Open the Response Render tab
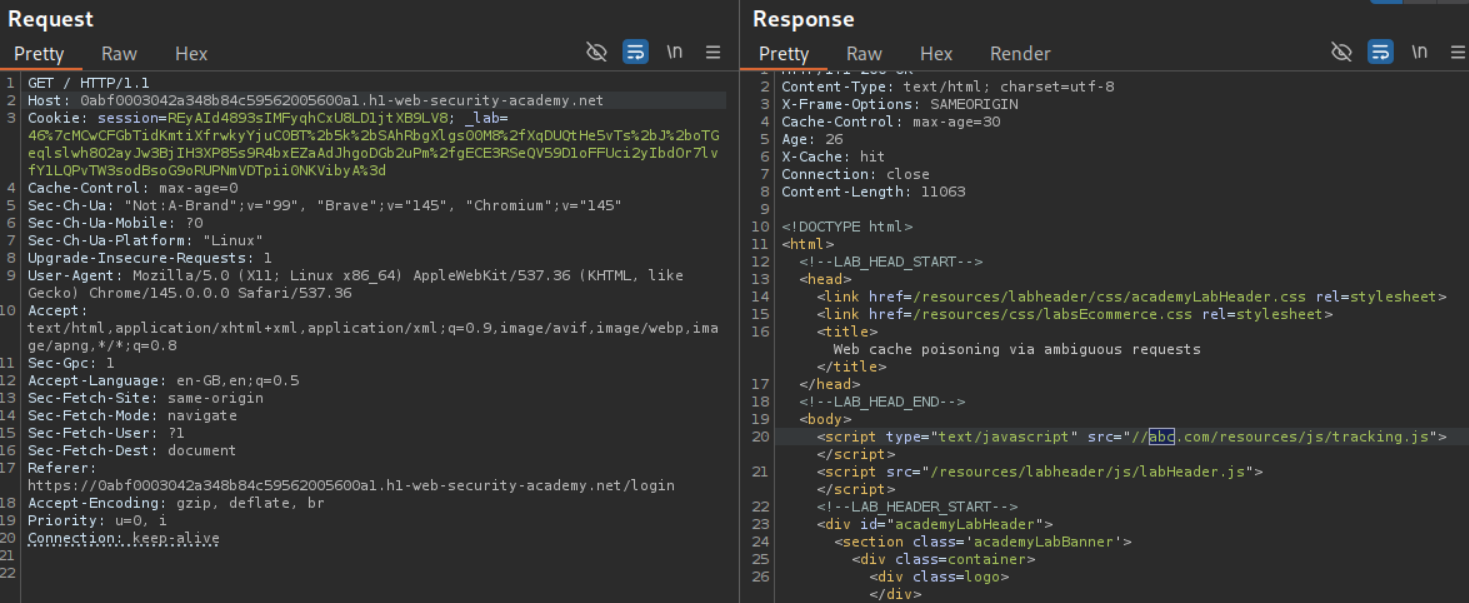The width and height of the screenshot is (1469, 603). coord(1020,54)
